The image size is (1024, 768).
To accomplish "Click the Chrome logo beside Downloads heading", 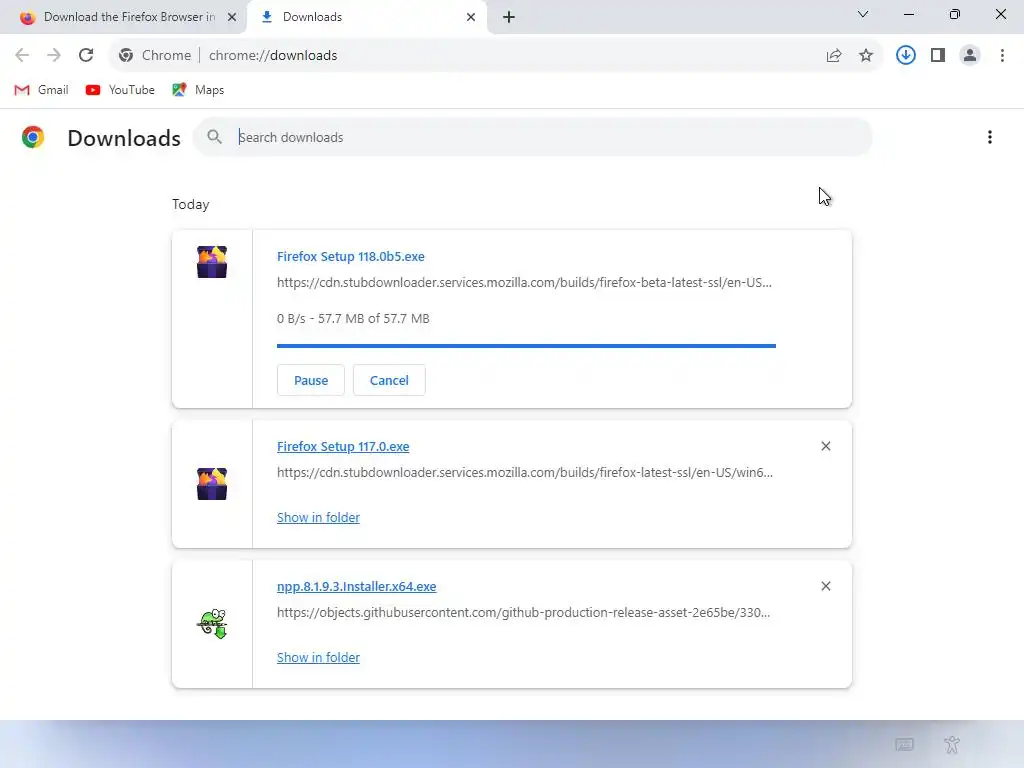I will [x=33, y=137].
